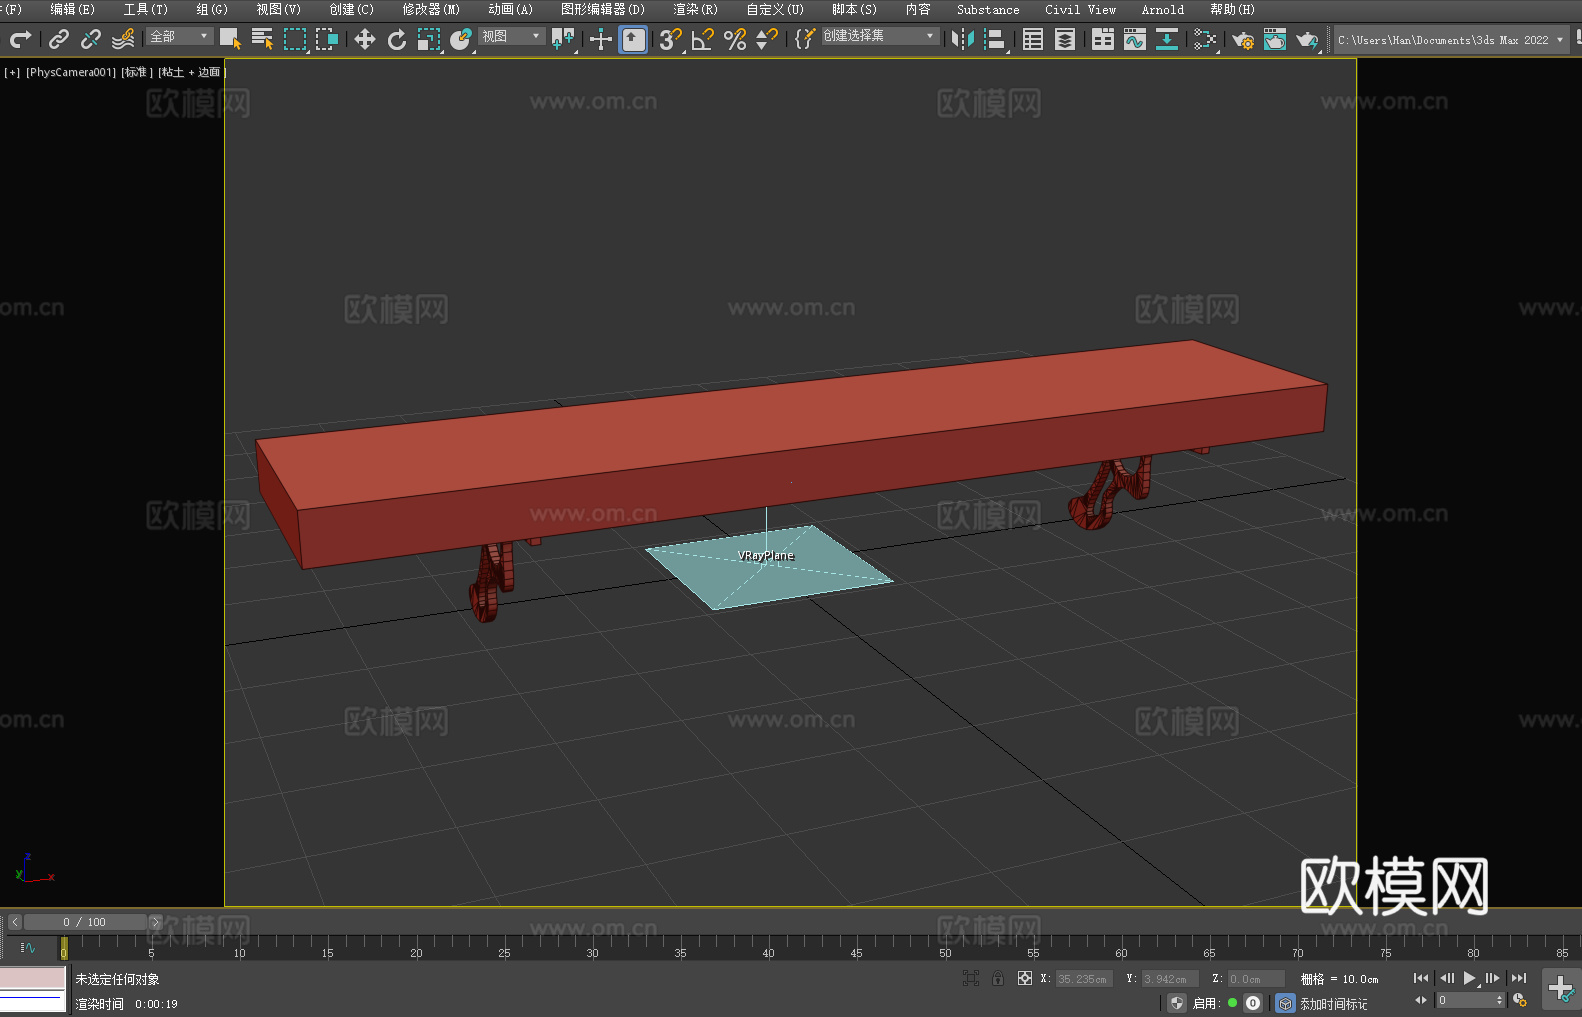
Task: Open the mini curve editor icon
Action: 28,947
